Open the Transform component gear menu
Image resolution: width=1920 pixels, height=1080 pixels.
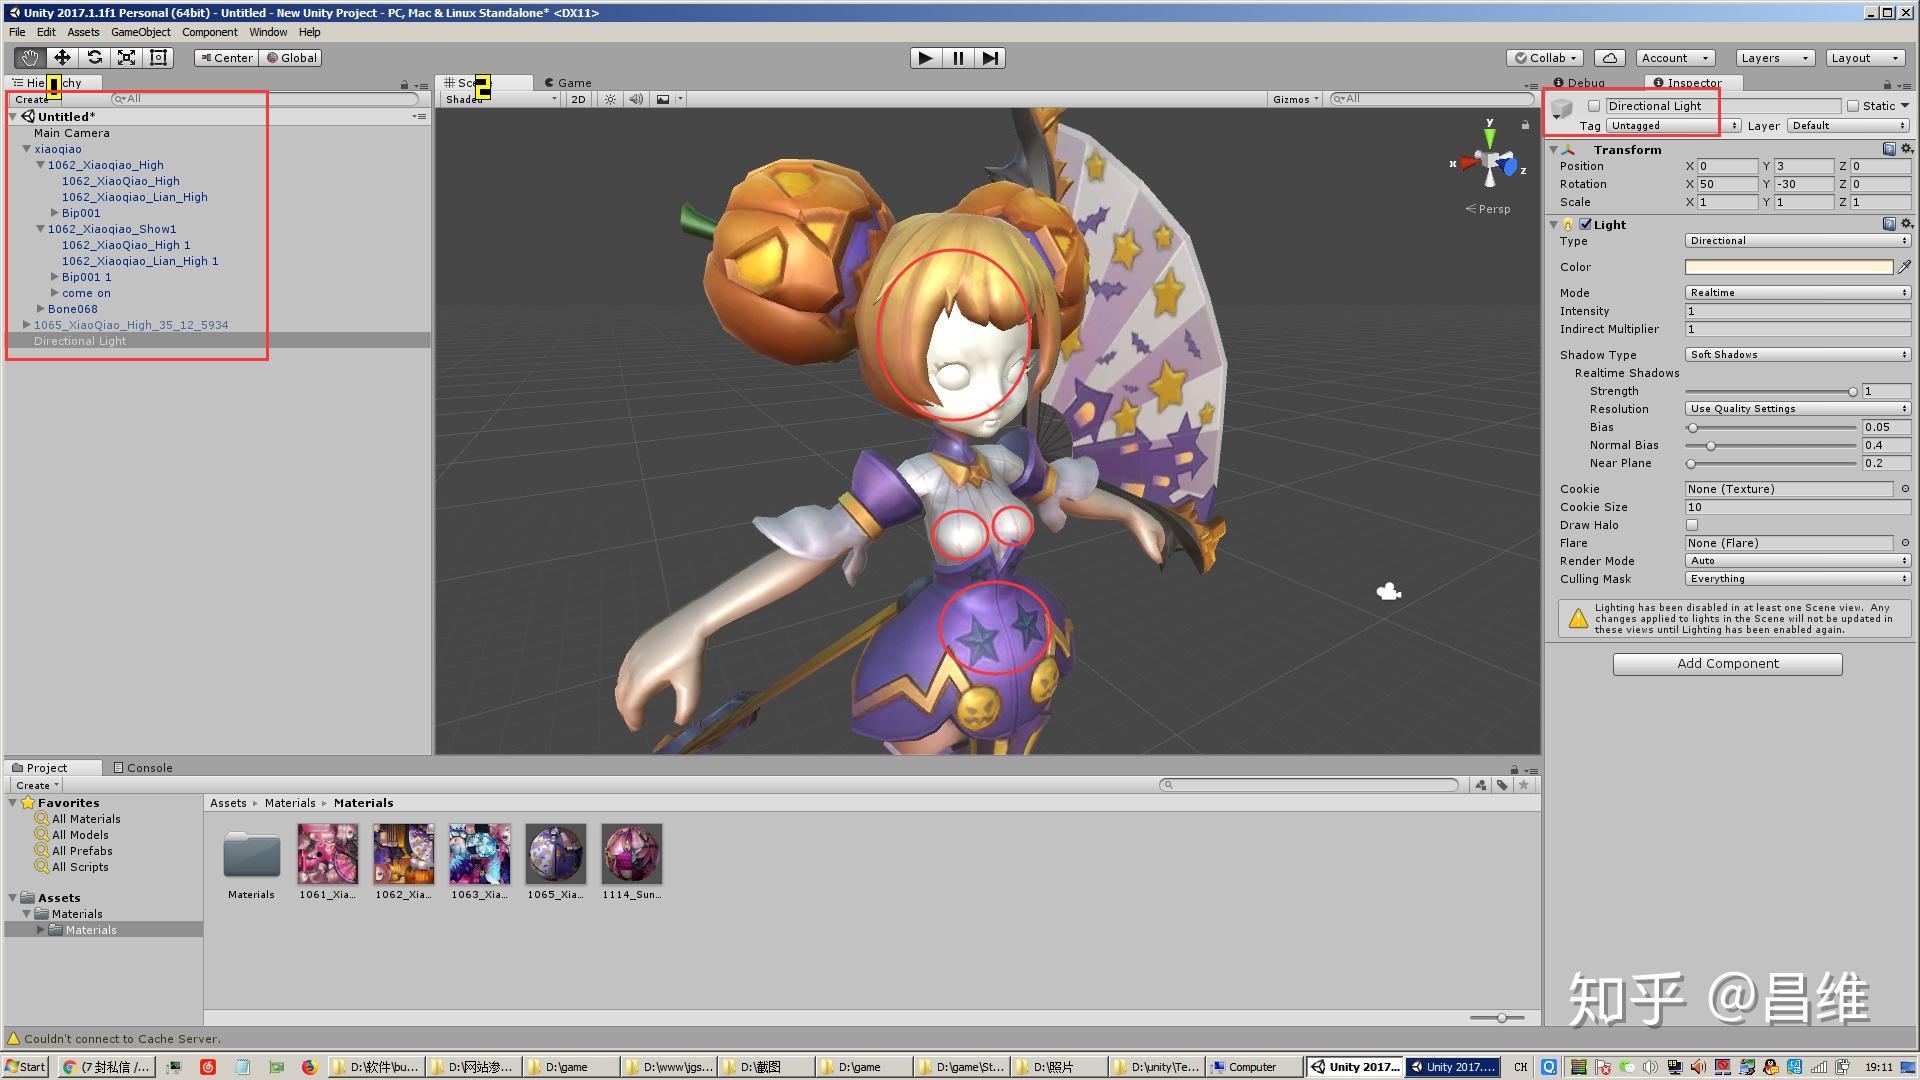pos(1906,149)
